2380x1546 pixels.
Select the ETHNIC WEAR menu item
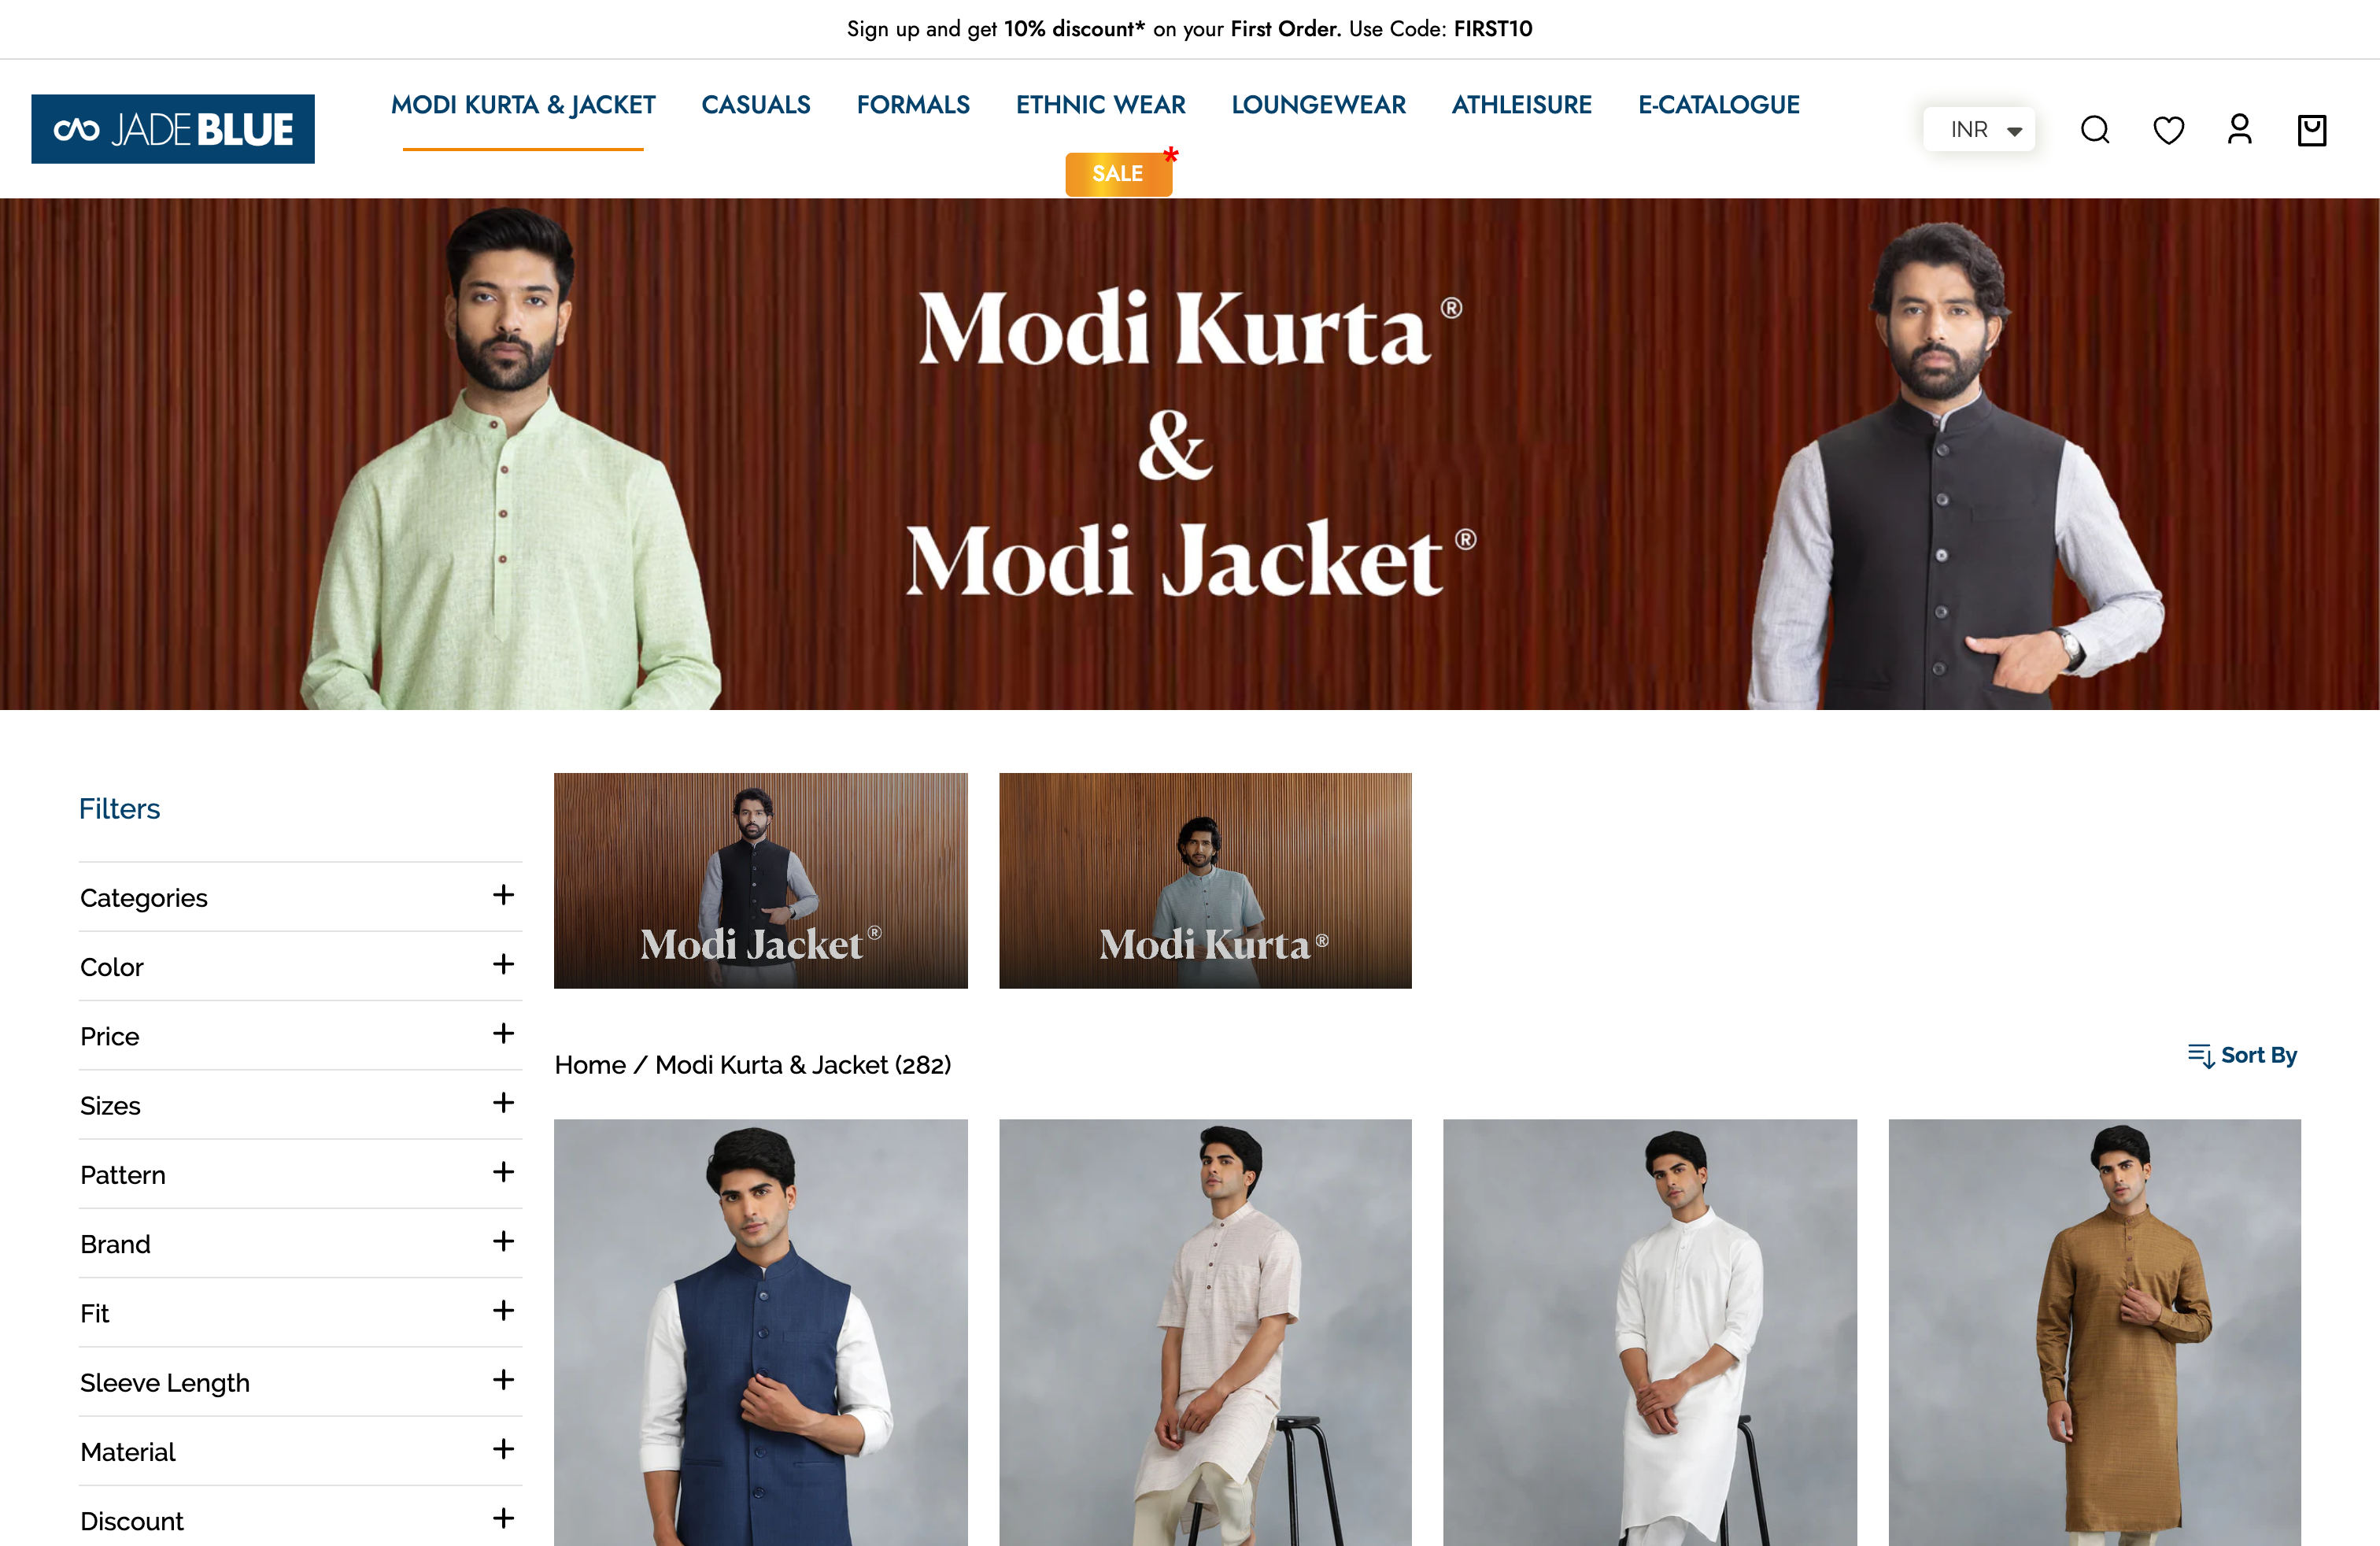(1099, 104)
